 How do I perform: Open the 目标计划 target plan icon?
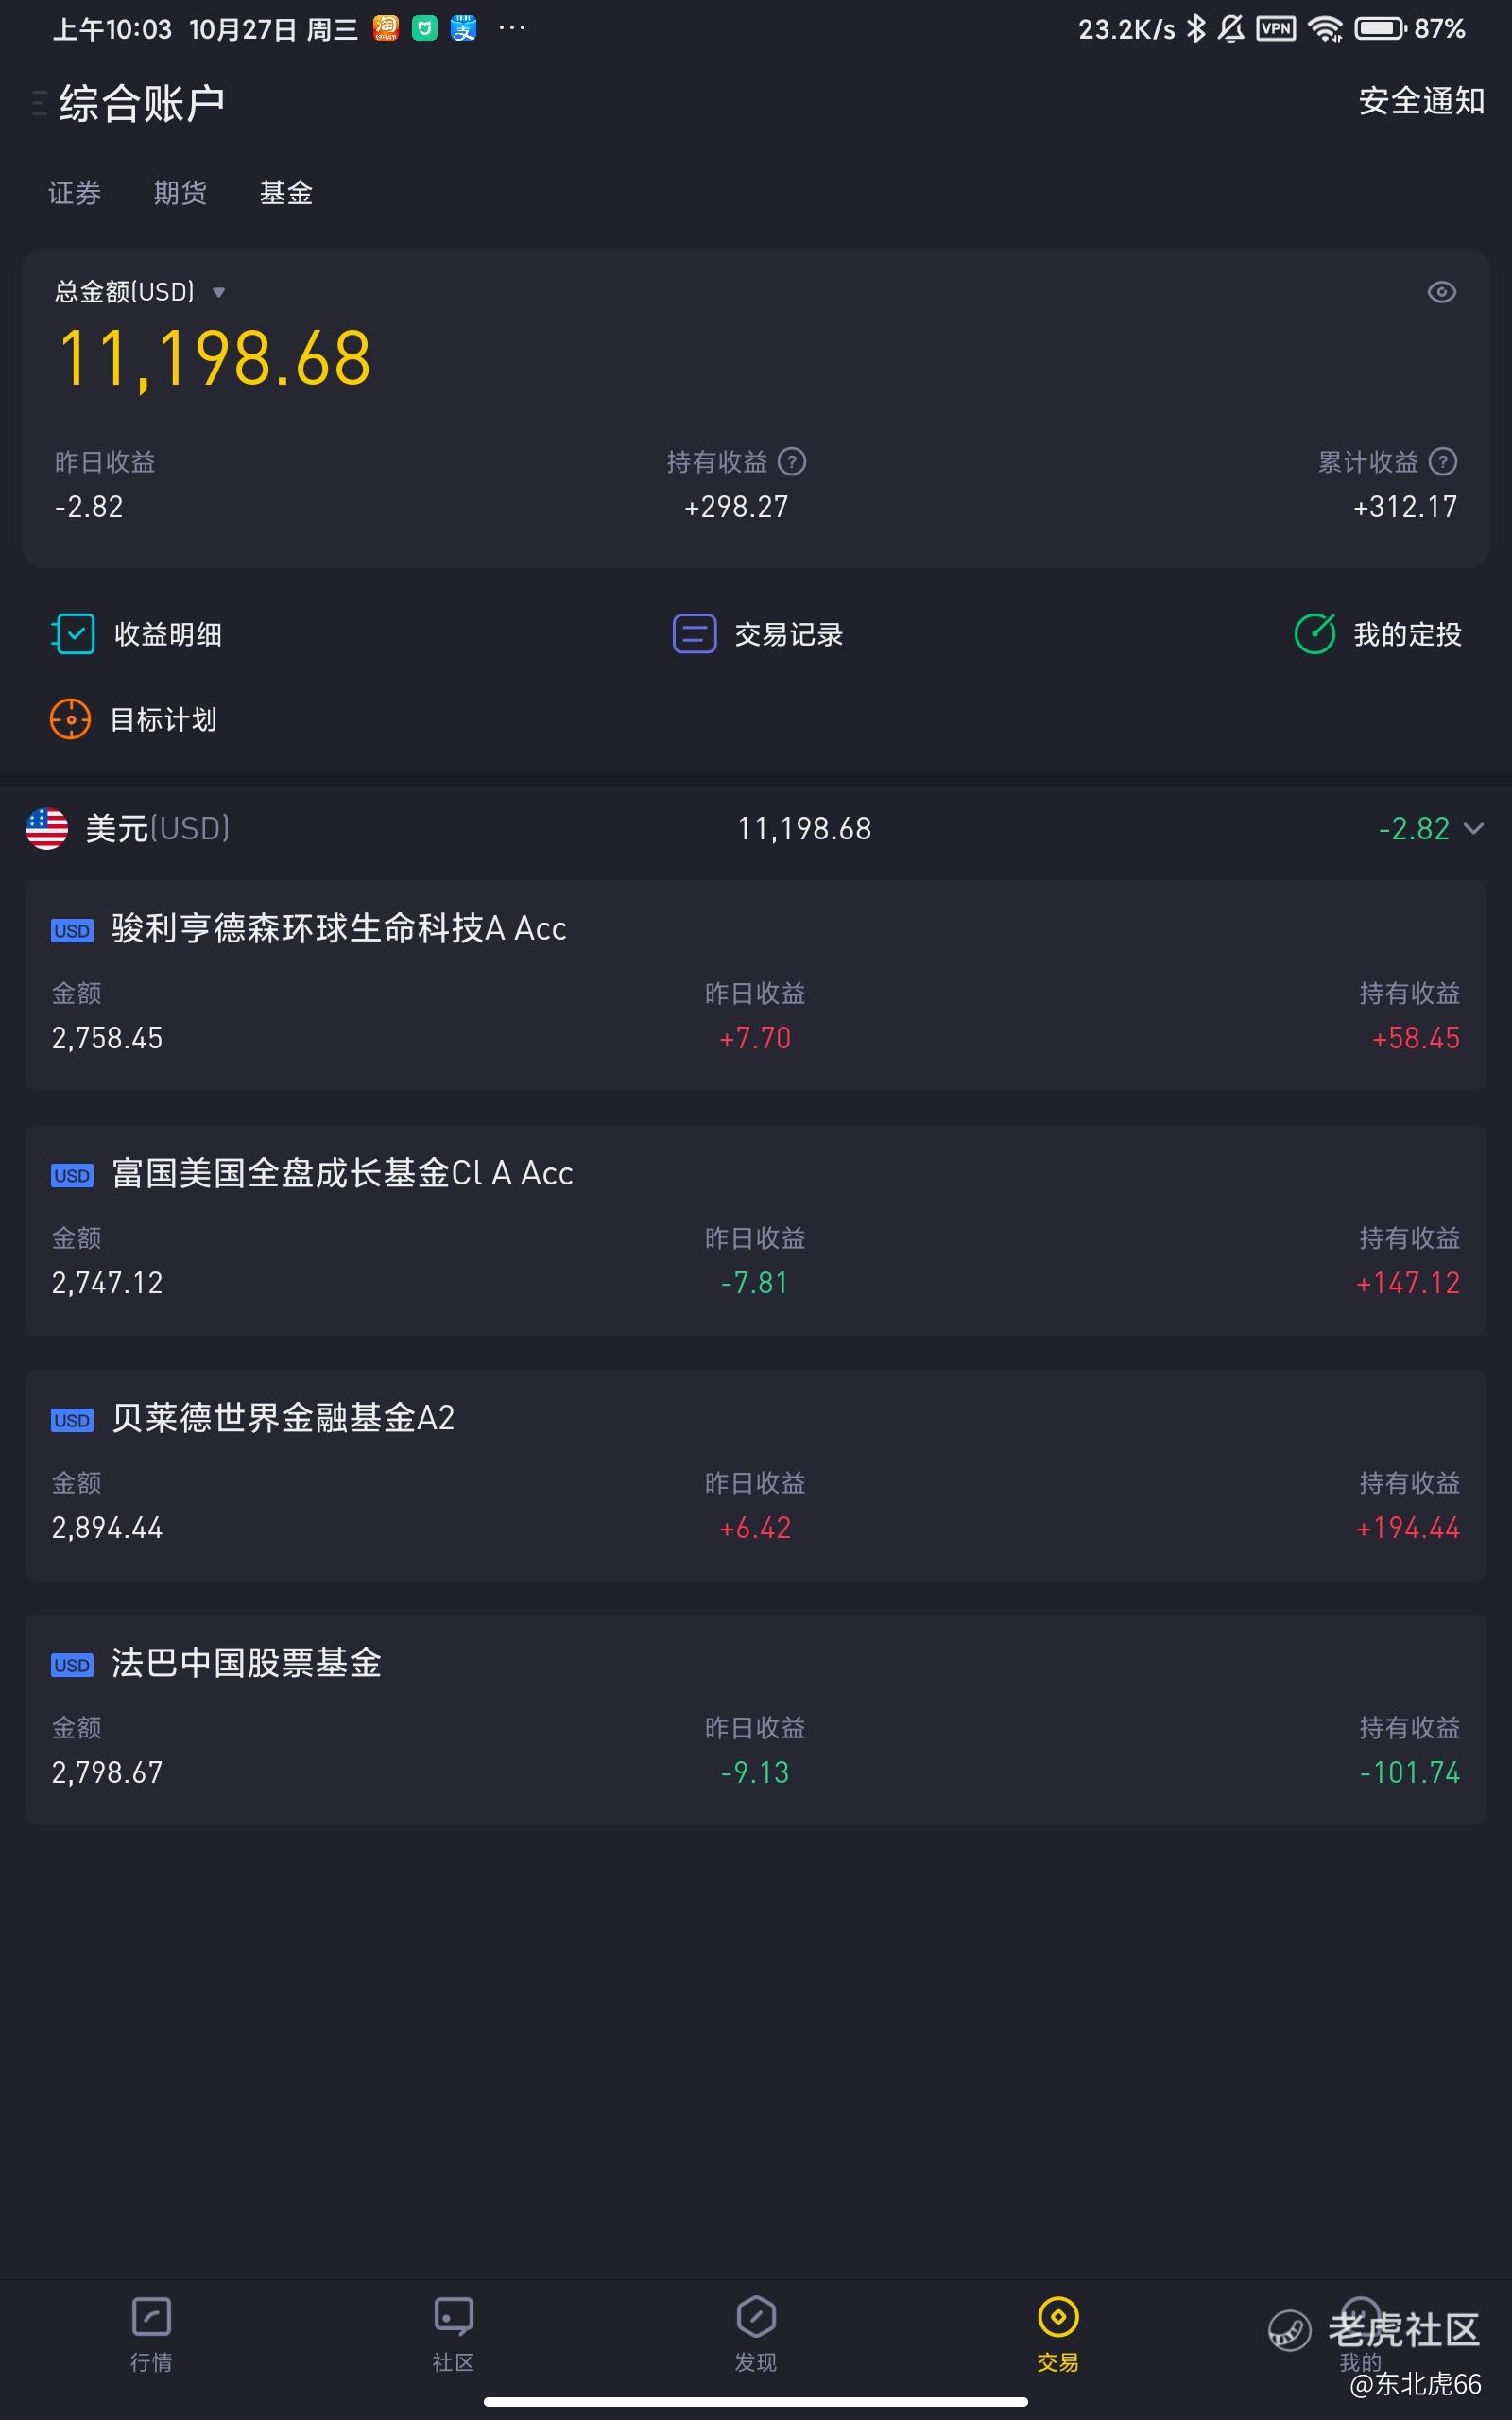click(70, 719)
